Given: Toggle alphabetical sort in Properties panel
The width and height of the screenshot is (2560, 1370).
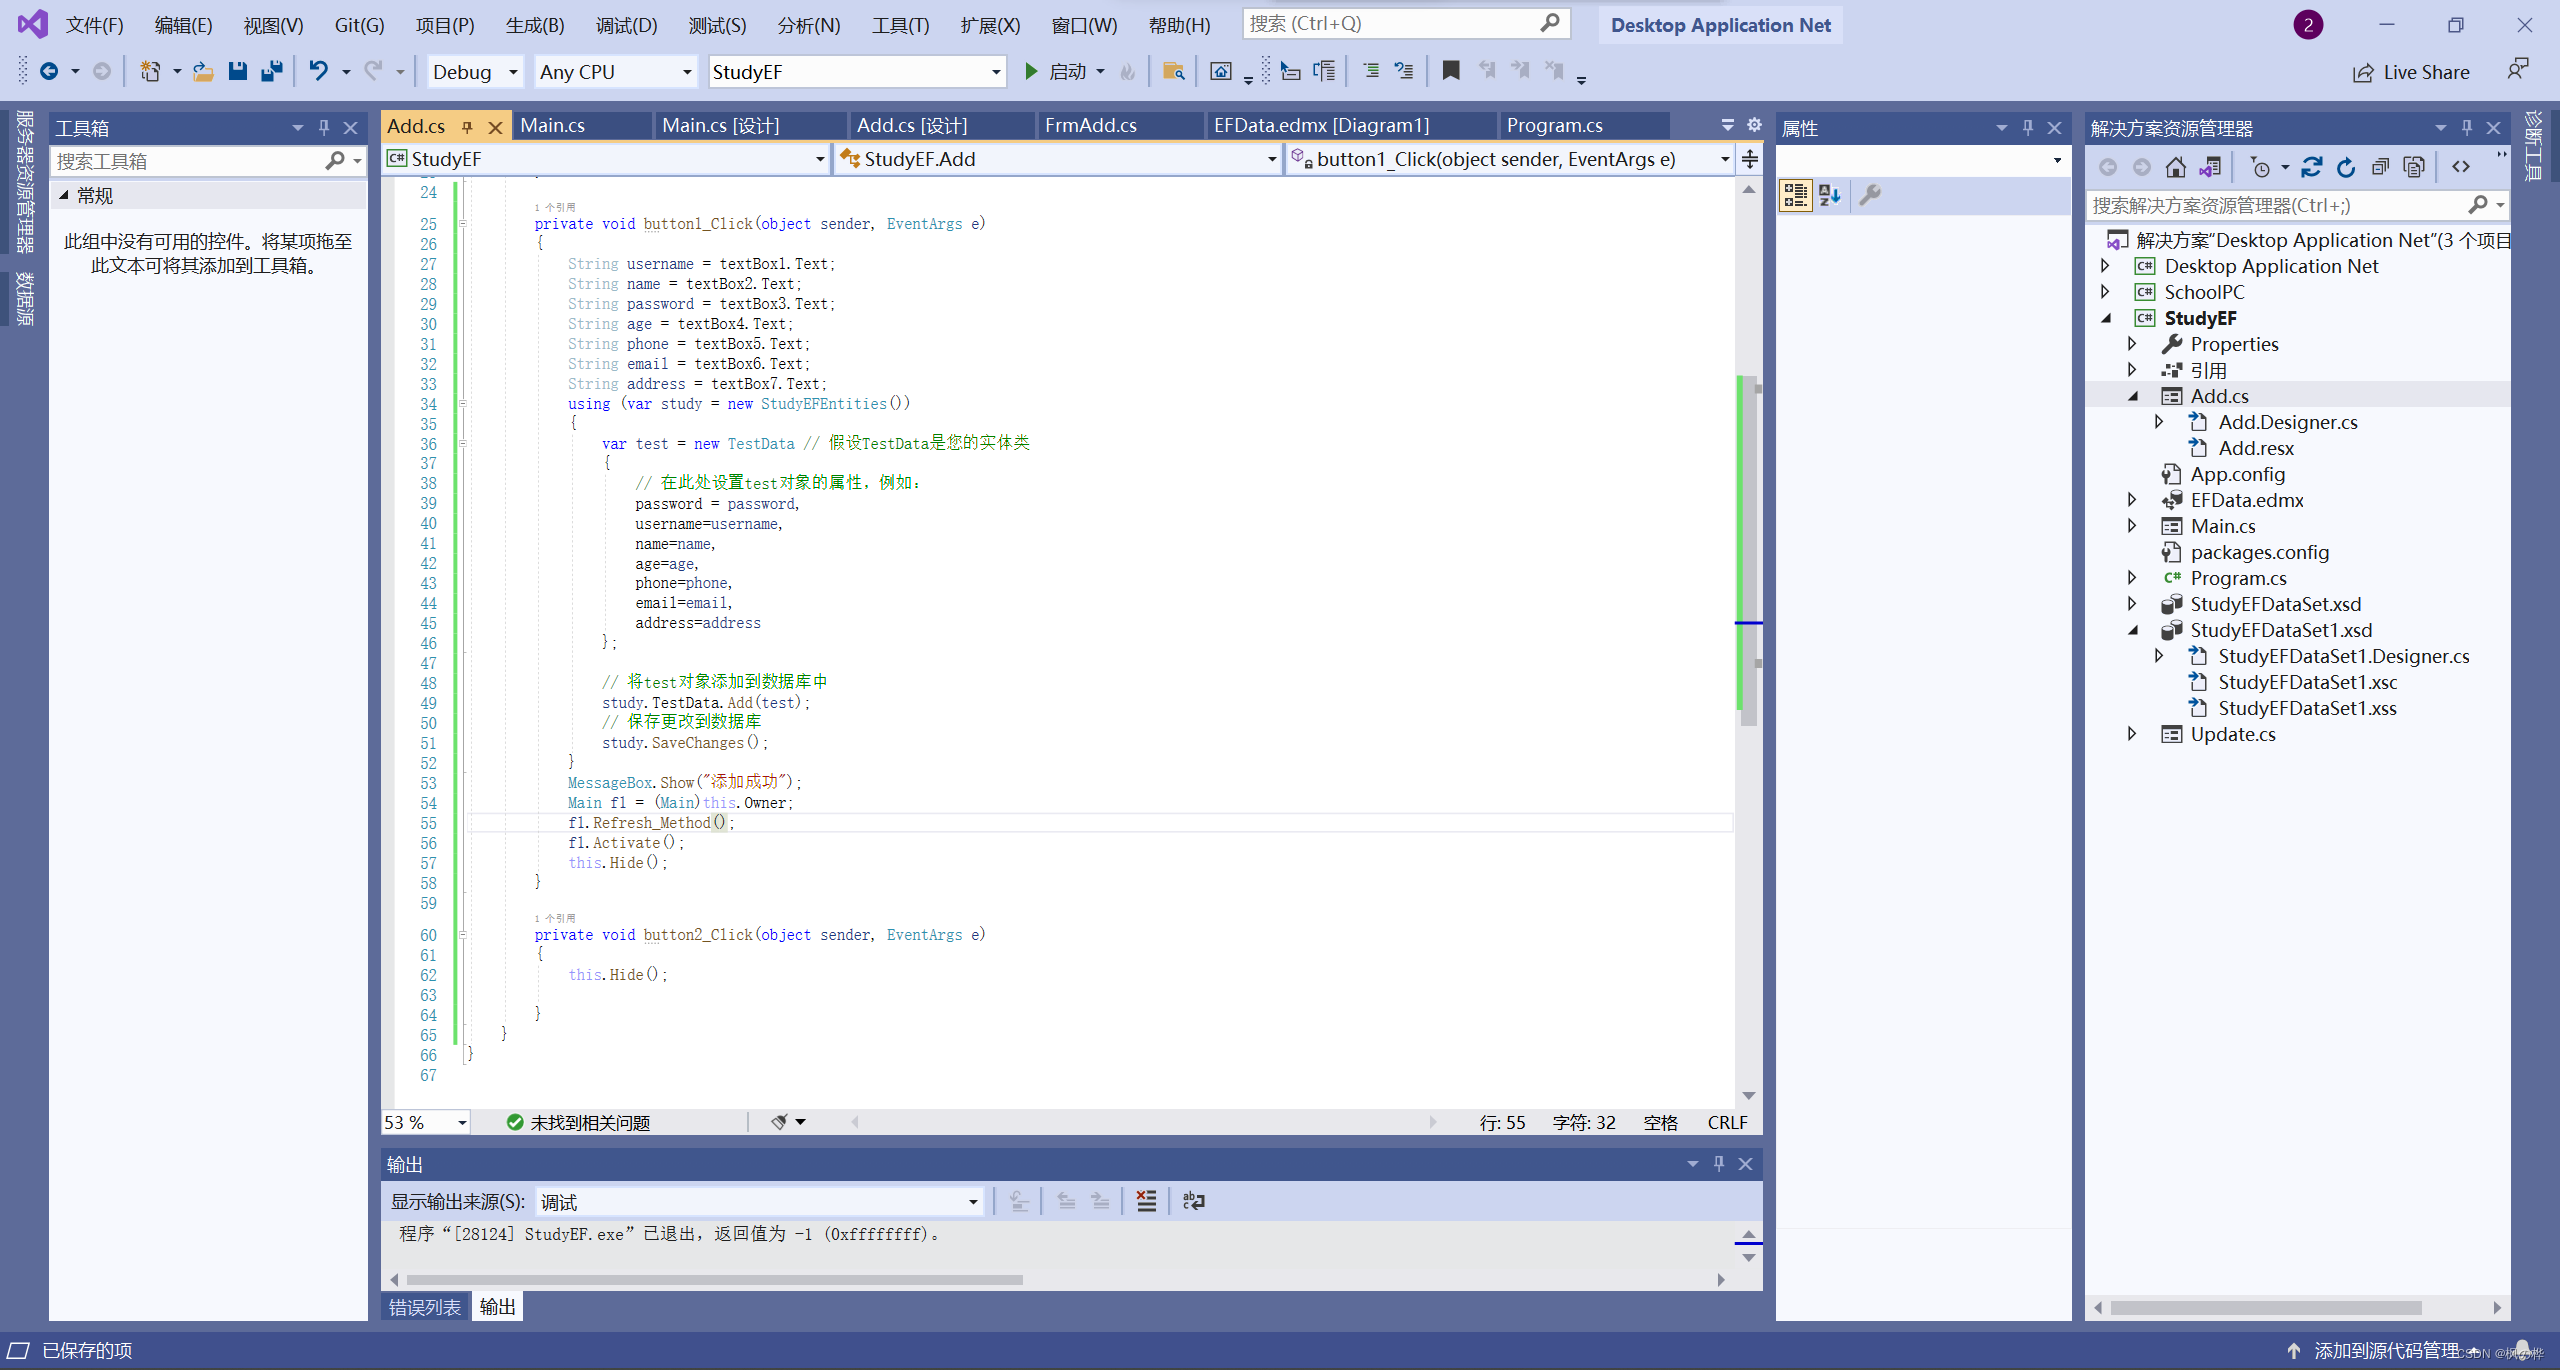Looking at the screenshot, I should (1830, 195).
